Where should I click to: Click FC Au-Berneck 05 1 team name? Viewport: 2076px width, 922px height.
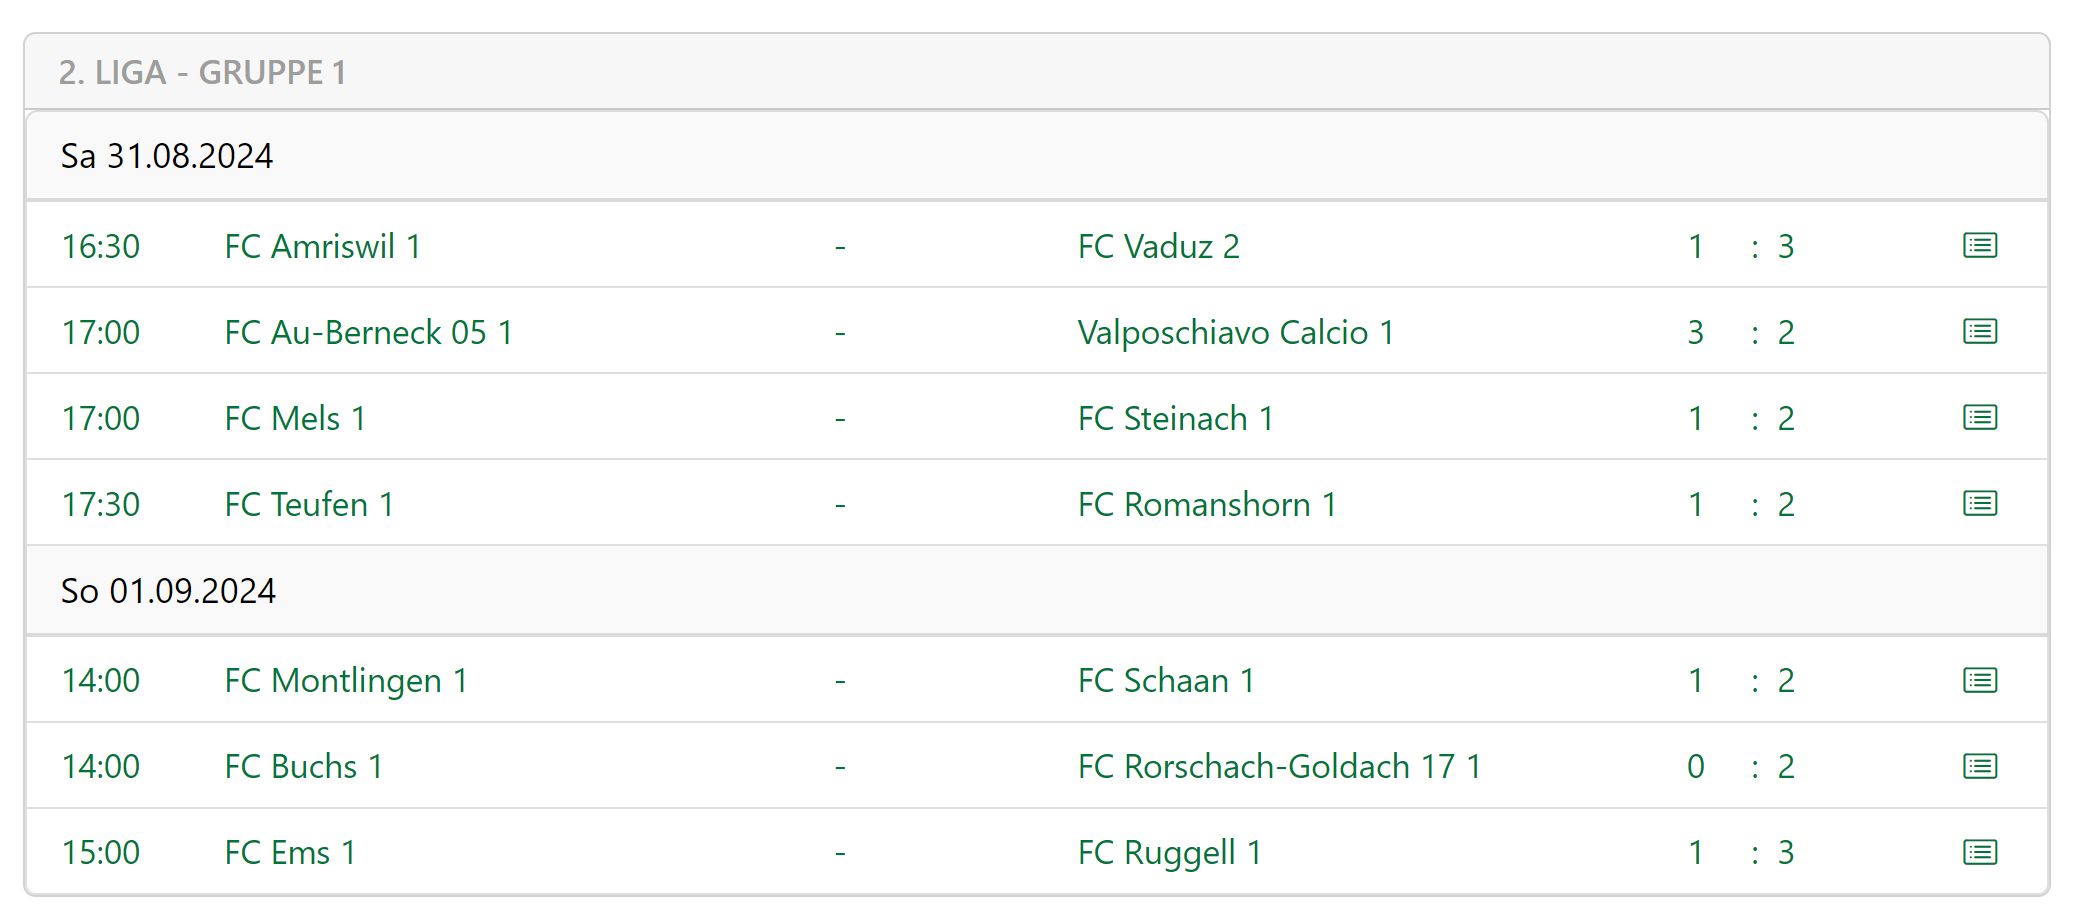pos(368,332)
